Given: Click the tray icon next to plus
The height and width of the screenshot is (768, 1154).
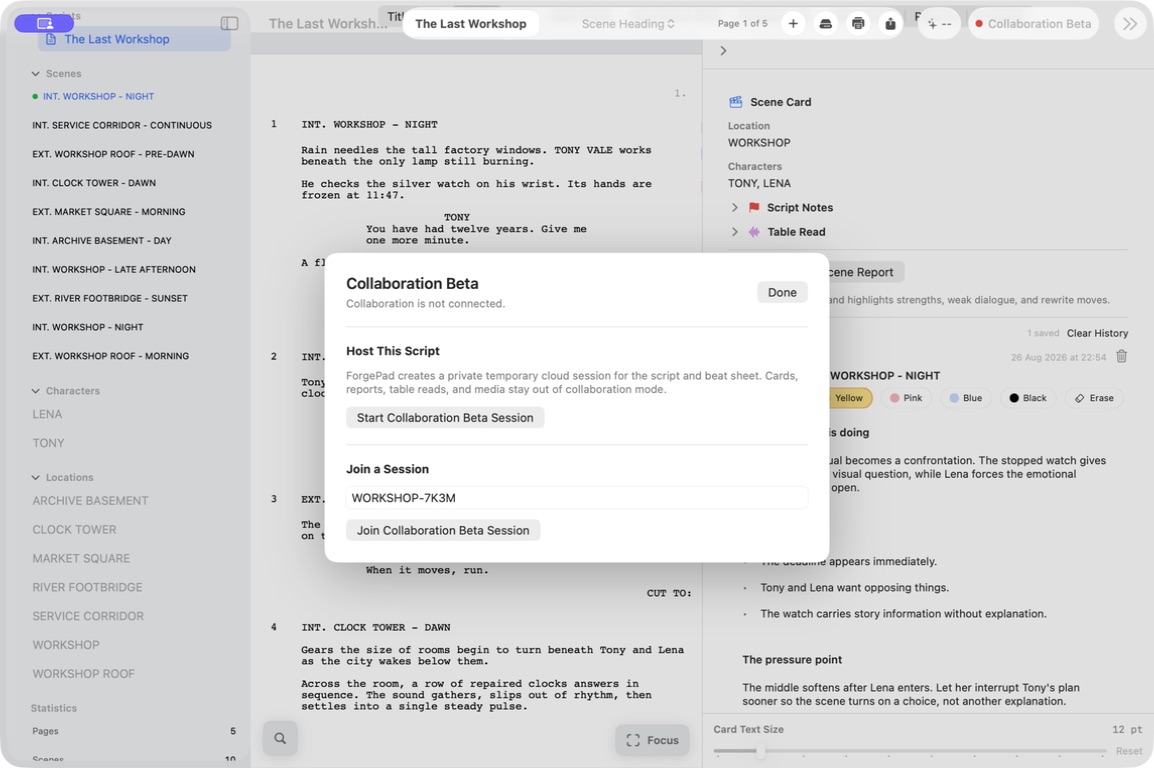Looking at the screenshot, I should coord(825,24).
